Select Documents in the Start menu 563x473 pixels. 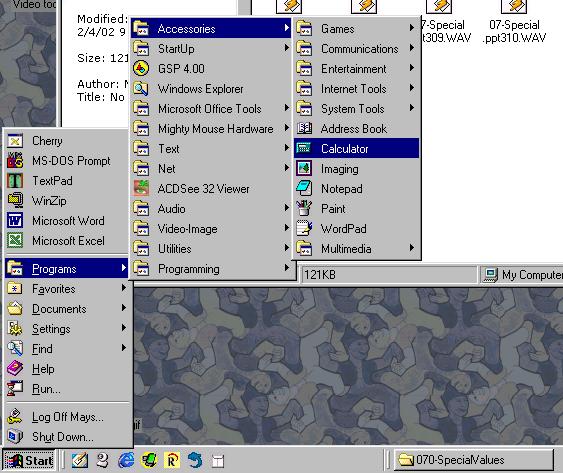click(x=67, y=309)
